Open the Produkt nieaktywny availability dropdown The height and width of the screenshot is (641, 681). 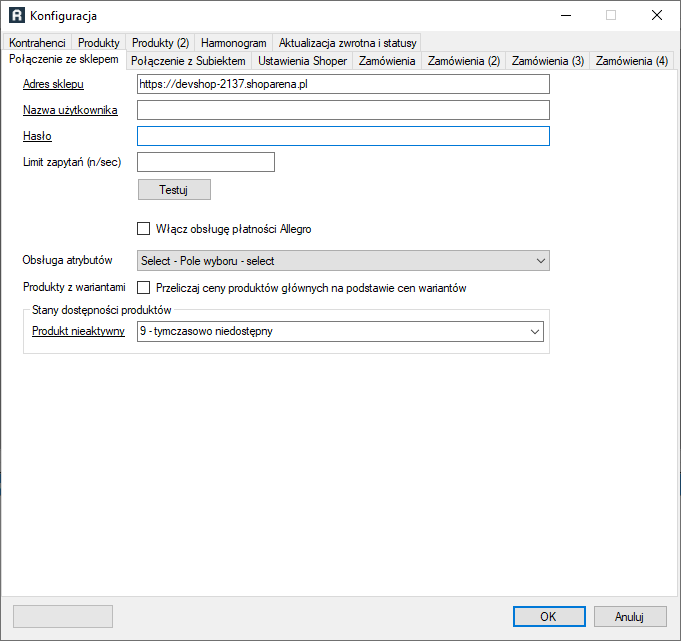340,331
